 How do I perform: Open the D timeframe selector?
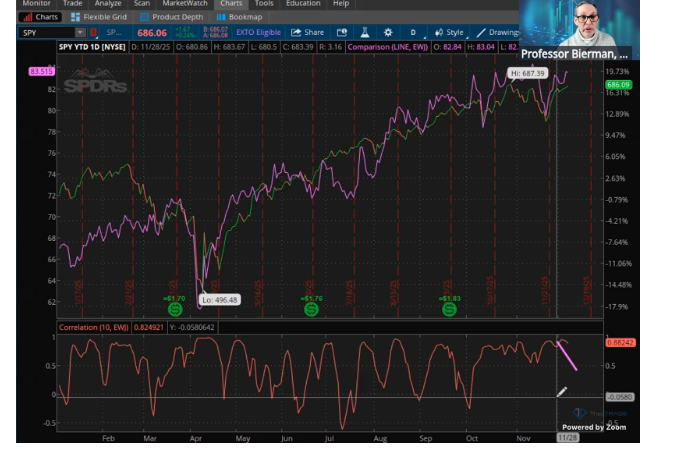(412, 33)
